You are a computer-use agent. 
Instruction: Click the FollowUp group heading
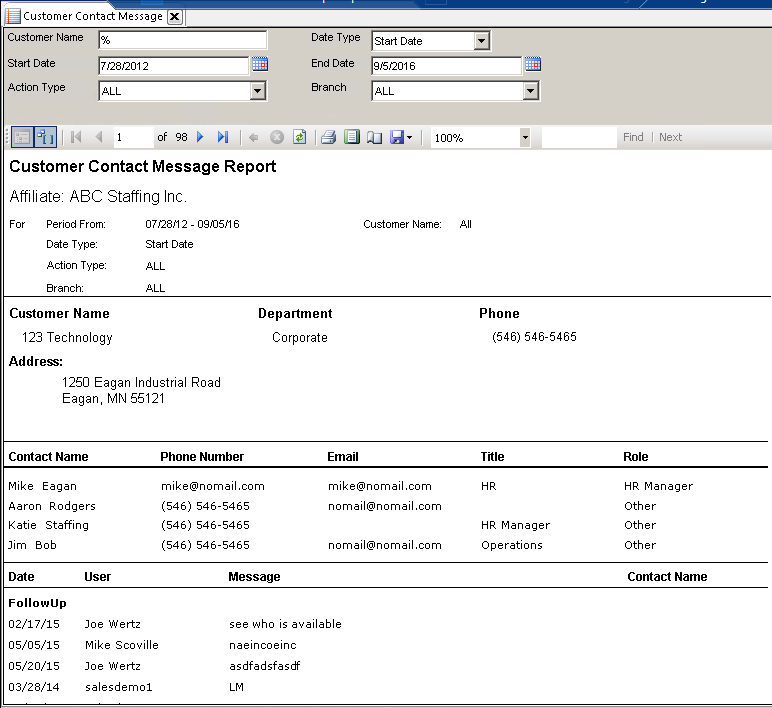37,603
